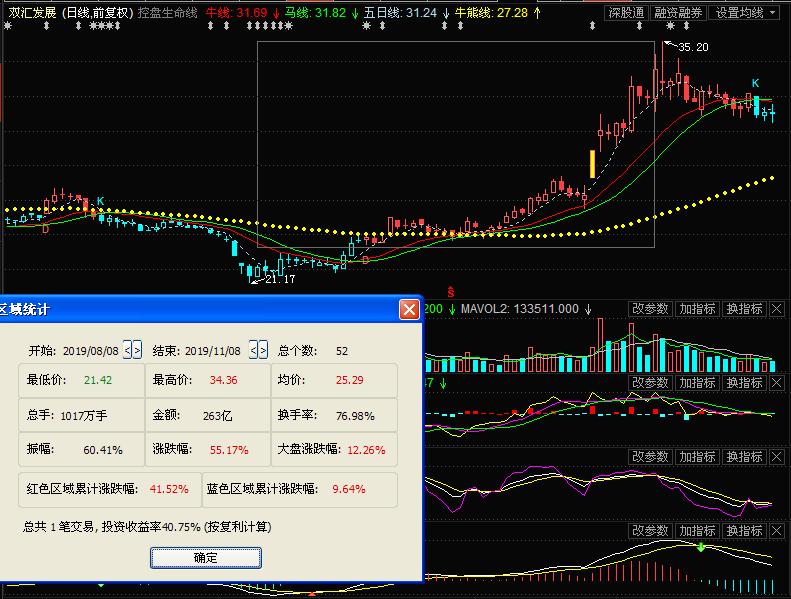Click the 深股通 button
Image resolution: width=791 pixels, height=599 pixels.
[x=626, y=13]
